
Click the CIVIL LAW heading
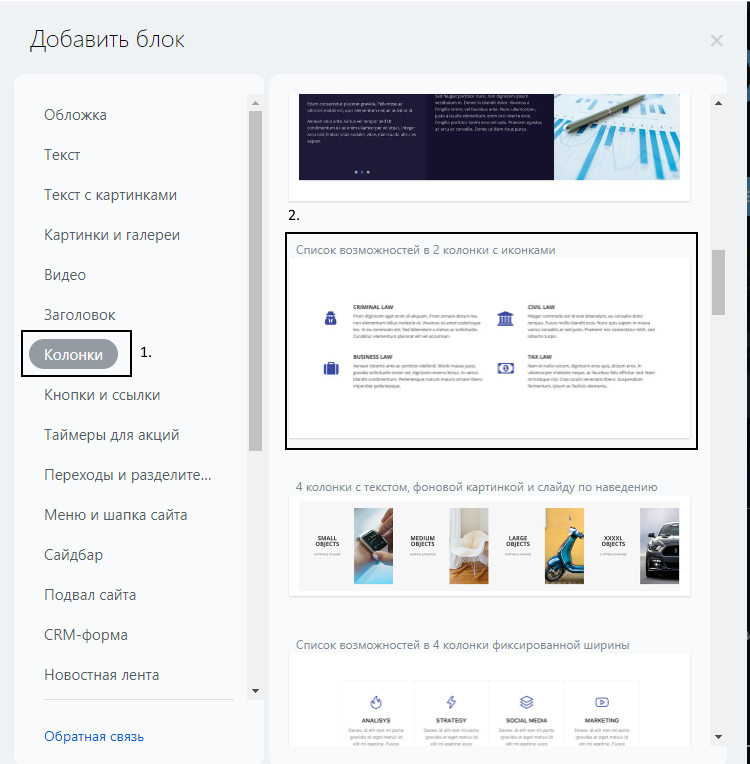coord(541,307)
